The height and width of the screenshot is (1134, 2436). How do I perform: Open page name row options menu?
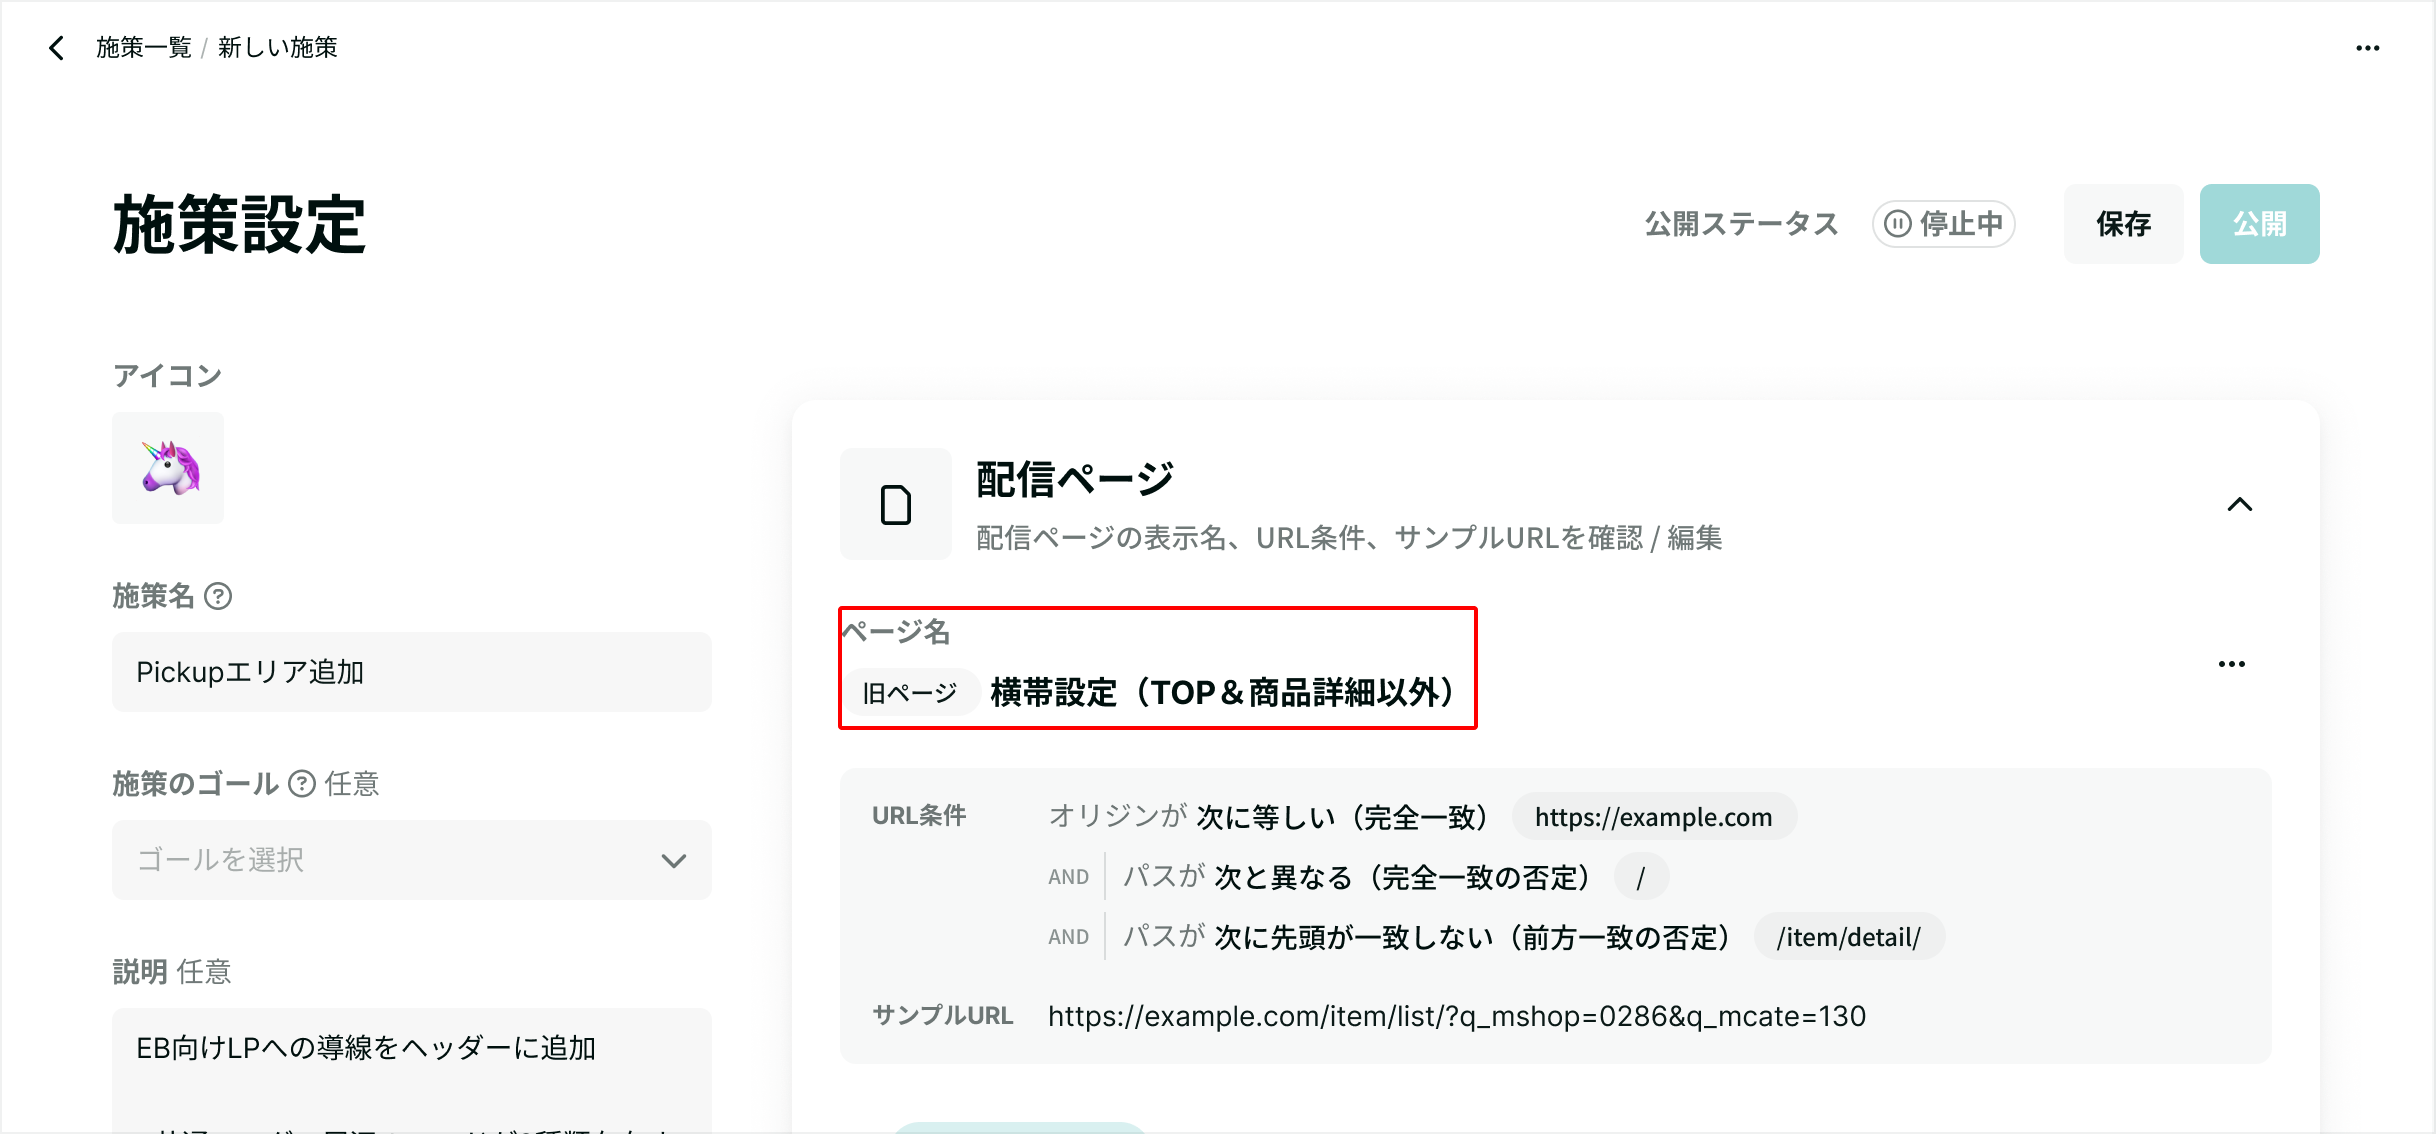(2231, 664)
